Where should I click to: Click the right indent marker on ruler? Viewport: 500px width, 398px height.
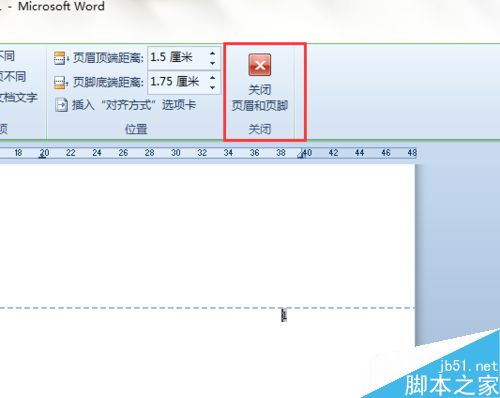301,154
